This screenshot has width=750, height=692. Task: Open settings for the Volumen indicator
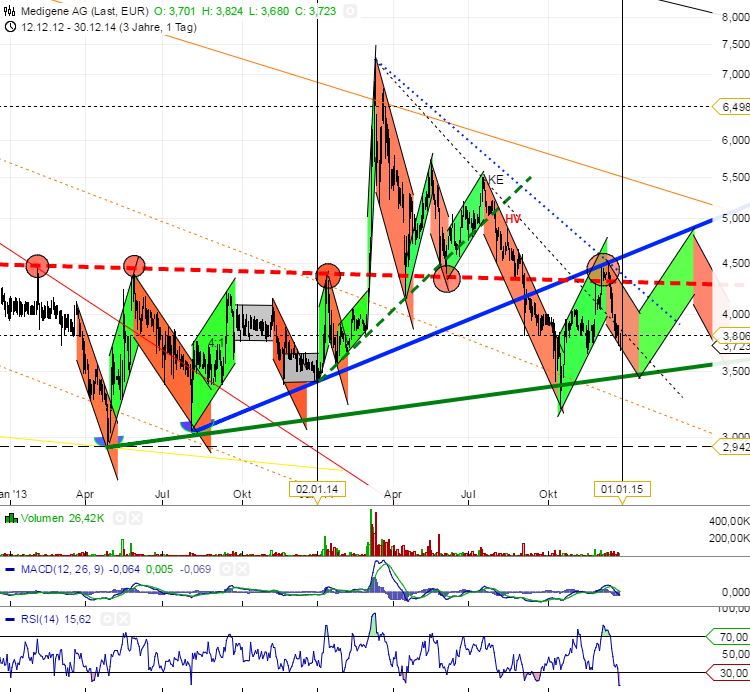[x=120, y=518]
